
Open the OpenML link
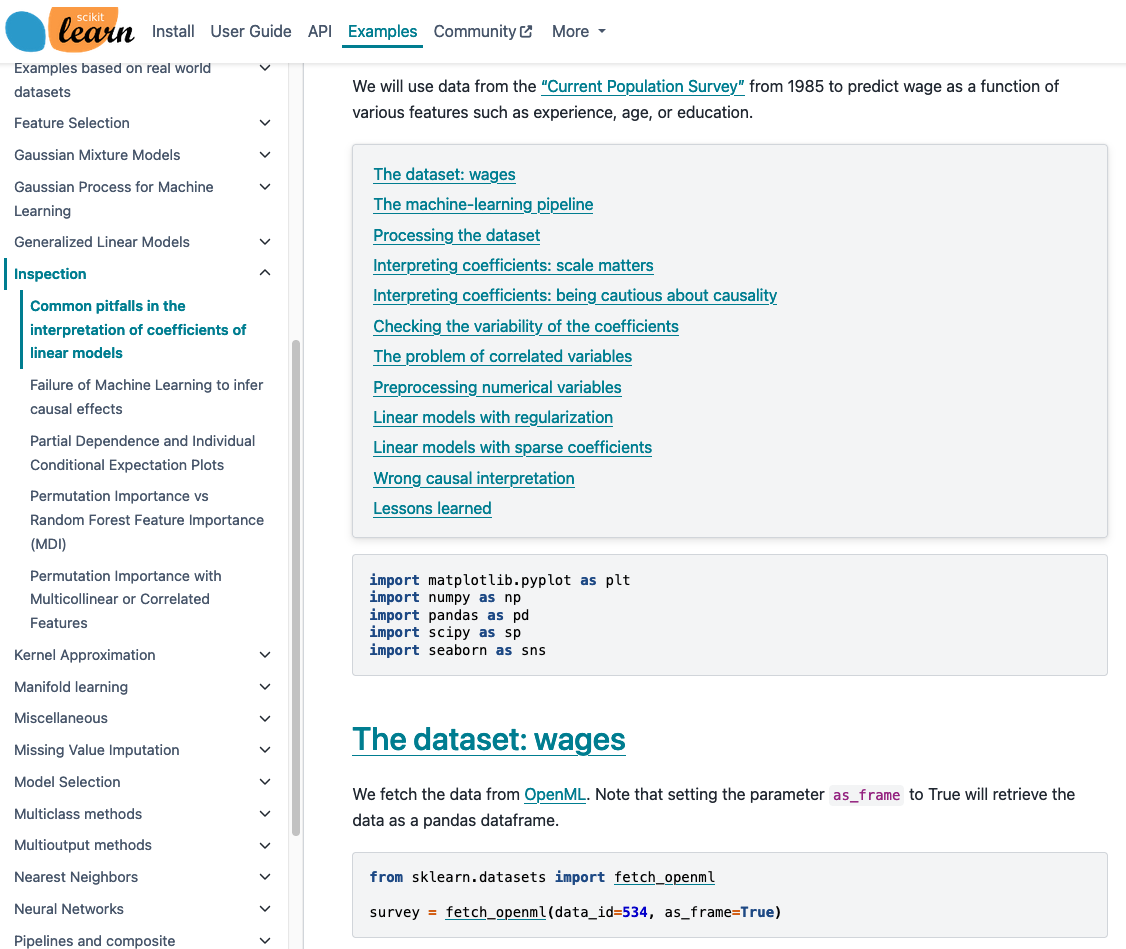tap(555, 795)
